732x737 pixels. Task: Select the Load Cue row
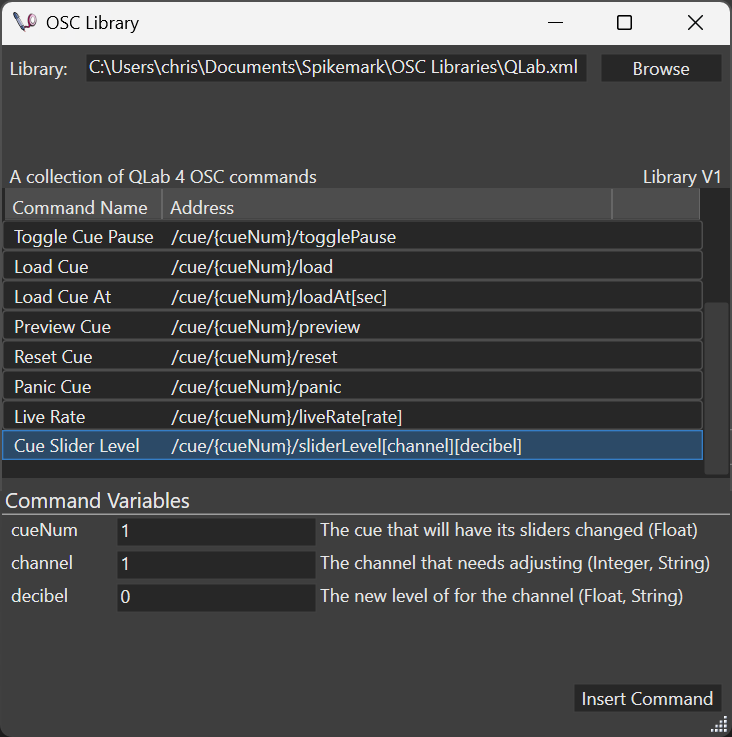coord(353,267)
